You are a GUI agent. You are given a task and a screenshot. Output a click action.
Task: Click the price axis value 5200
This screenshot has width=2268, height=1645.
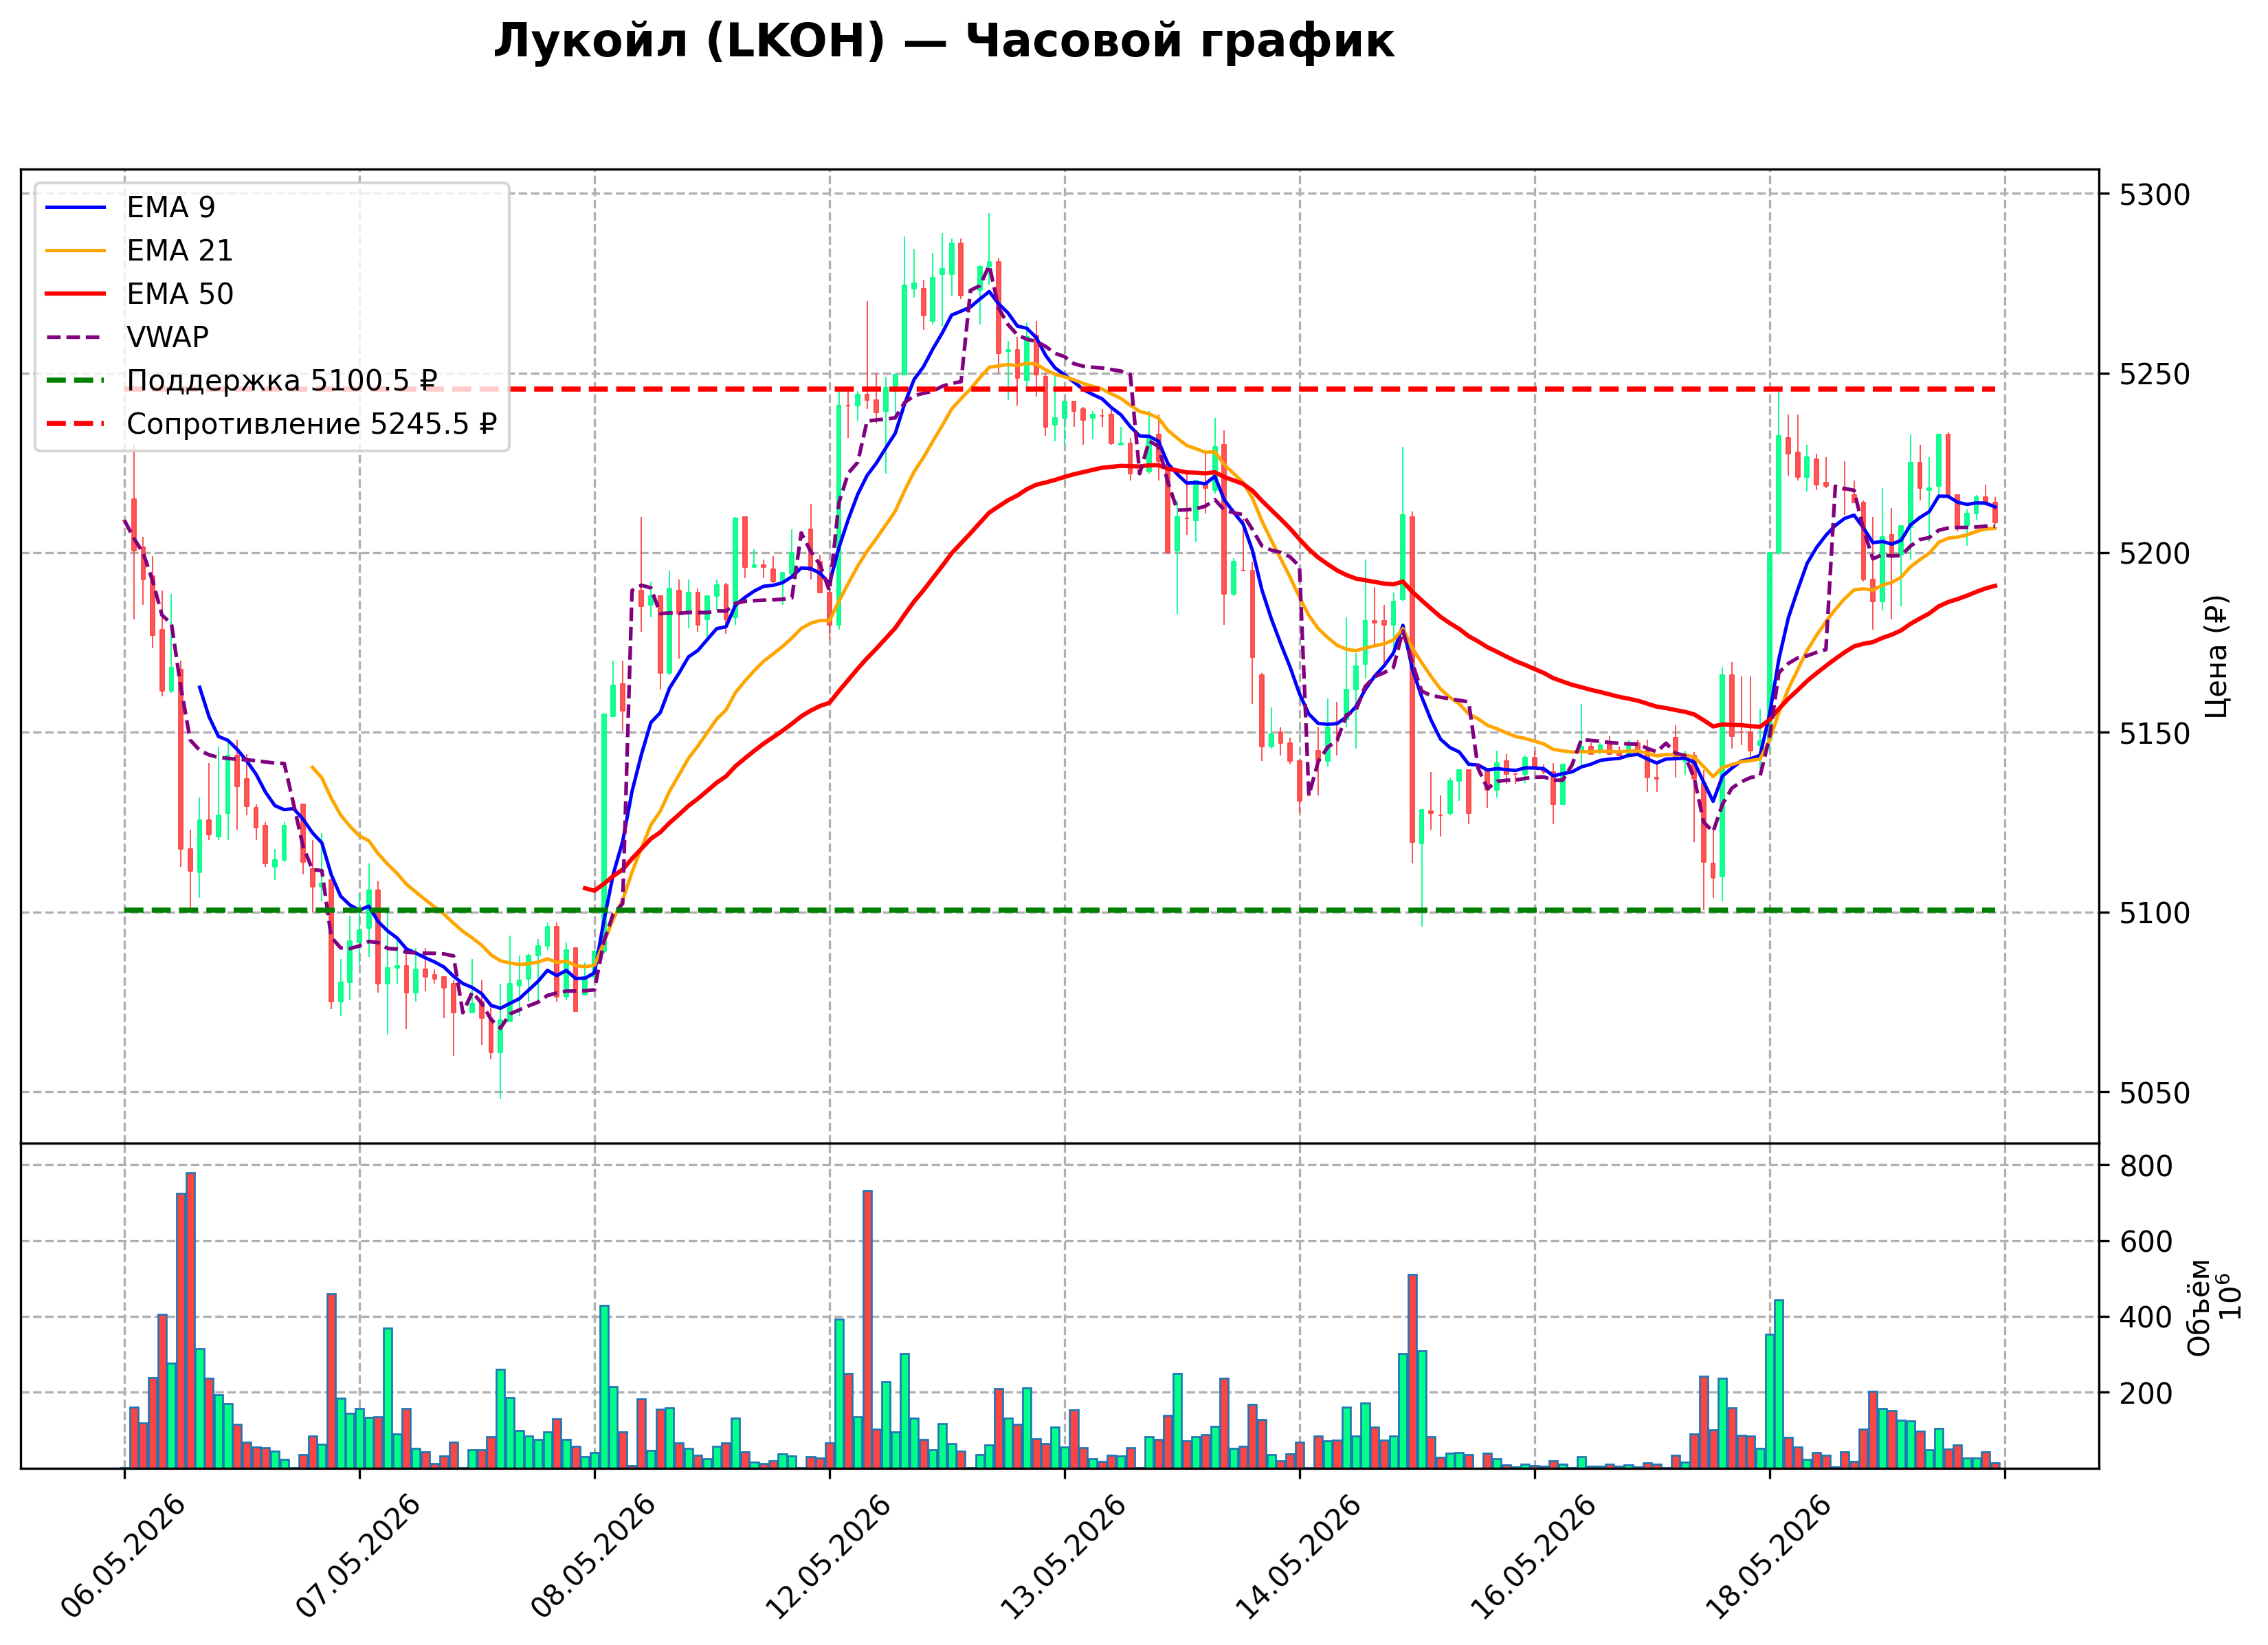coord(2155,553)
